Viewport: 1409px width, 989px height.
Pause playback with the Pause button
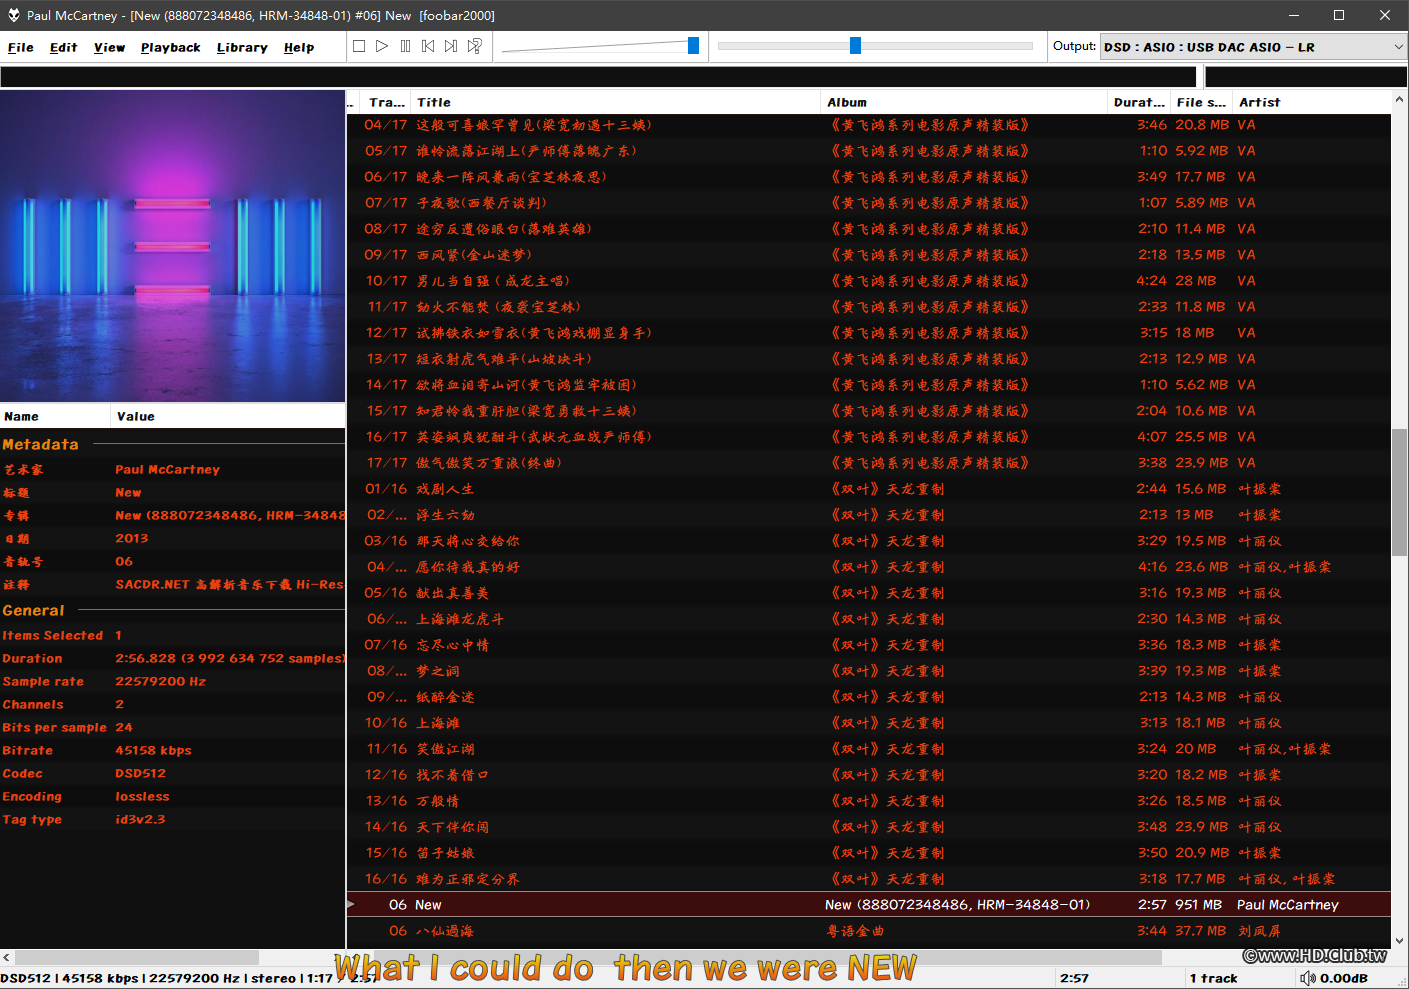pyautogui.click(x=405, y=46)
